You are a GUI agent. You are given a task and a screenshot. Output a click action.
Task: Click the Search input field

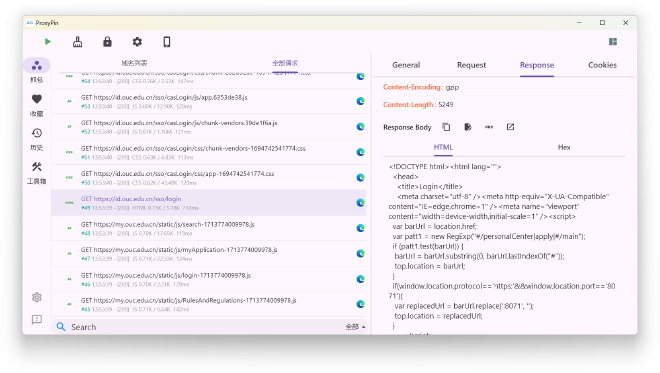pyautogui.click(x=206, y=327)
